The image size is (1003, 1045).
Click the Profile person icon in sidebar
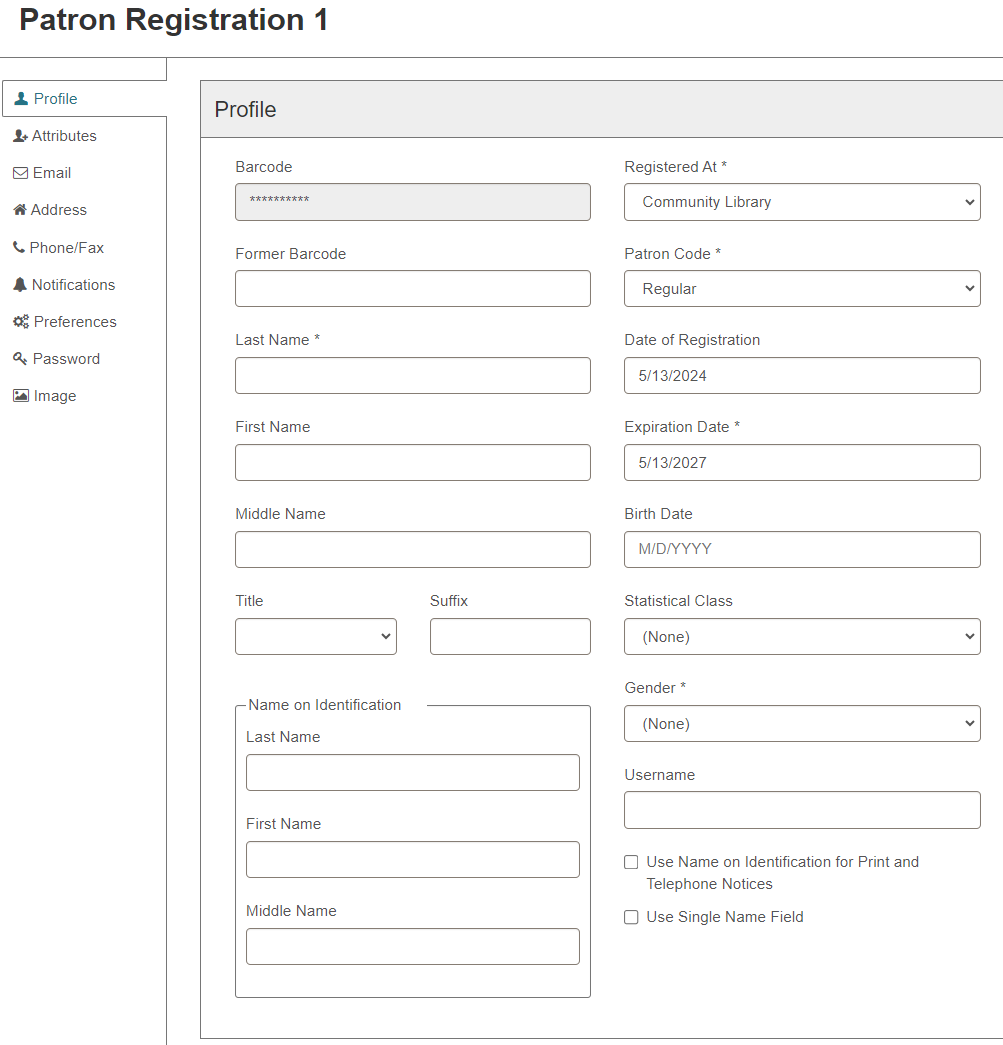click(x=21, y=99)
